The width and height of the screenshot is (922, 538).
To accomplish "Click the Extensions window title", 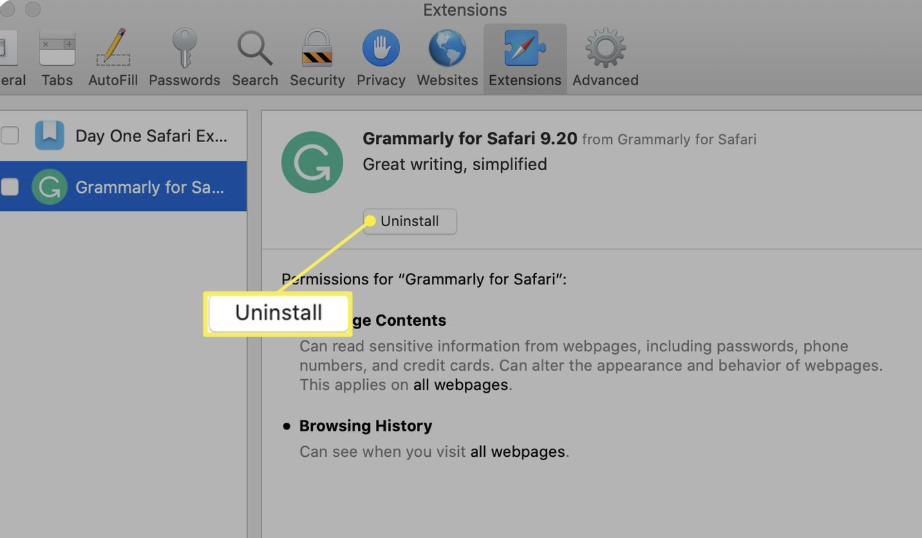I will coord(465,10).
